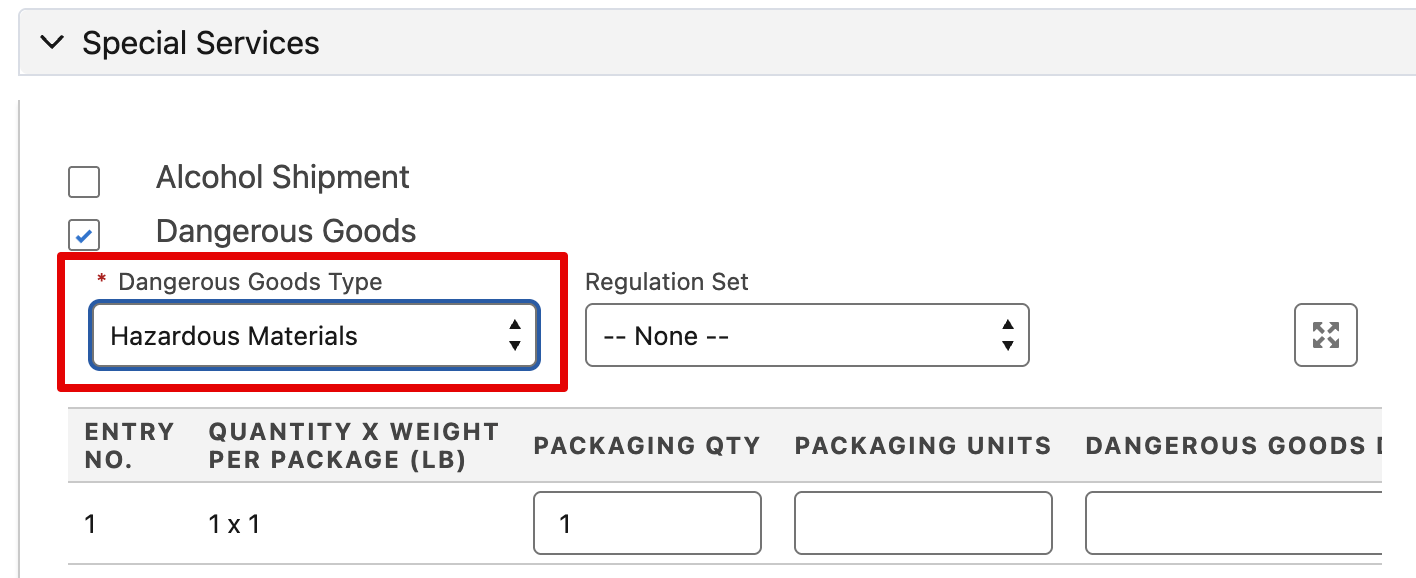
Task: Select the 1 x 1 quantity cell
Action: click(x=234, y=524)
